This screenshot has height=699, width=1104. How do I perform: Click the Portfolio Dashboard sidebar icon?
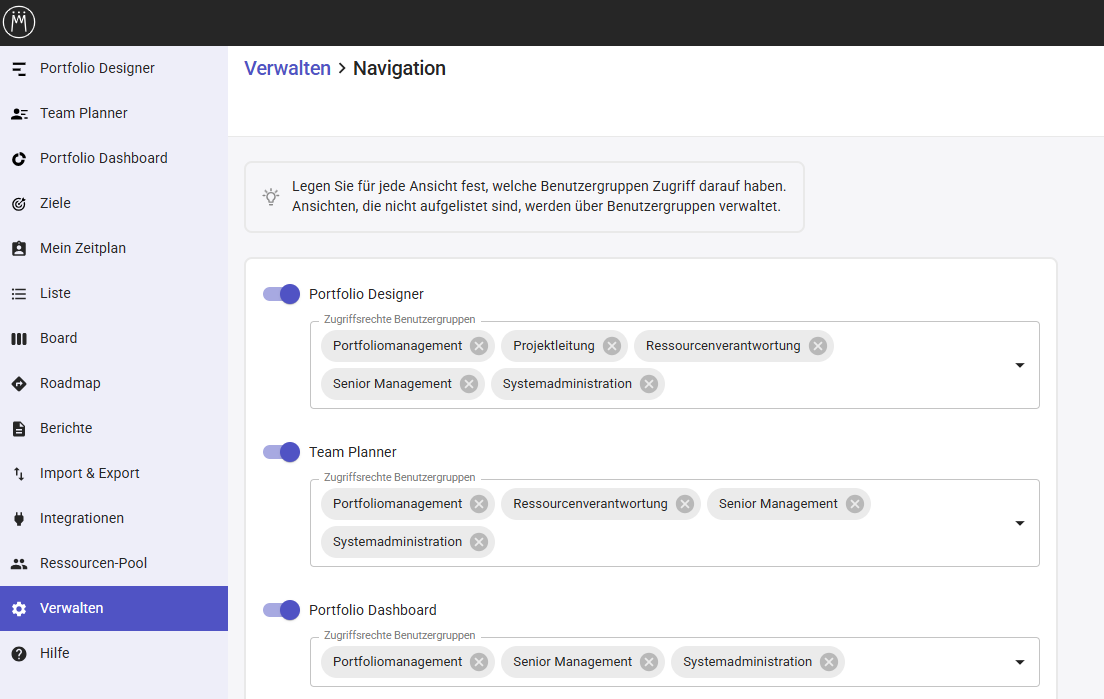(x=19, y=158)
